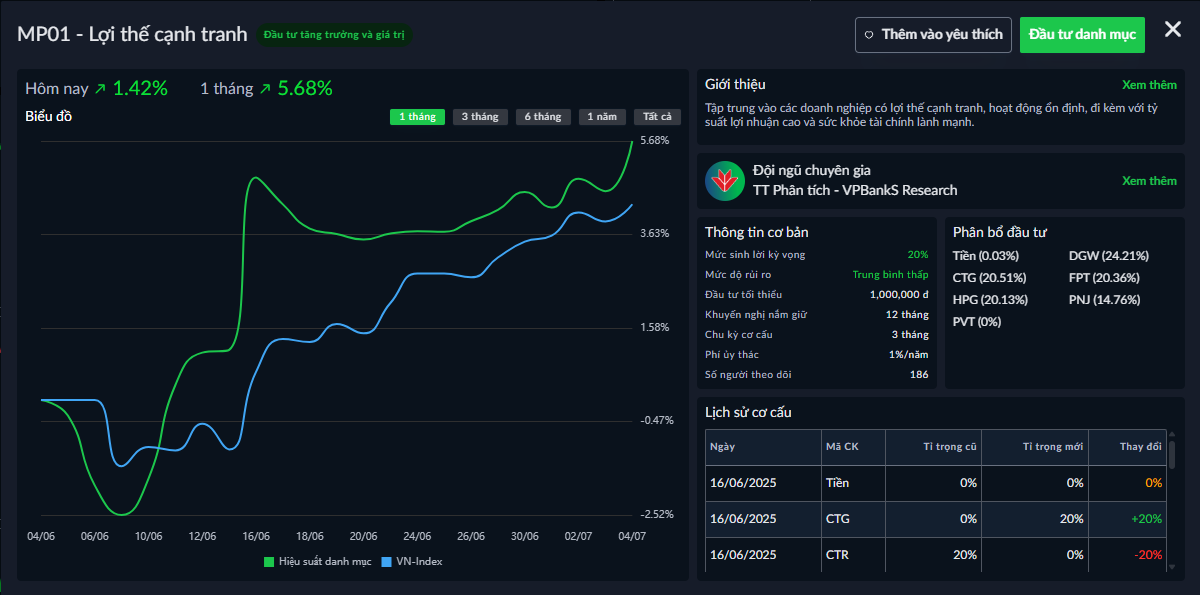Expand Đội ngũ chuyên gia Xem thêm

1149,181
